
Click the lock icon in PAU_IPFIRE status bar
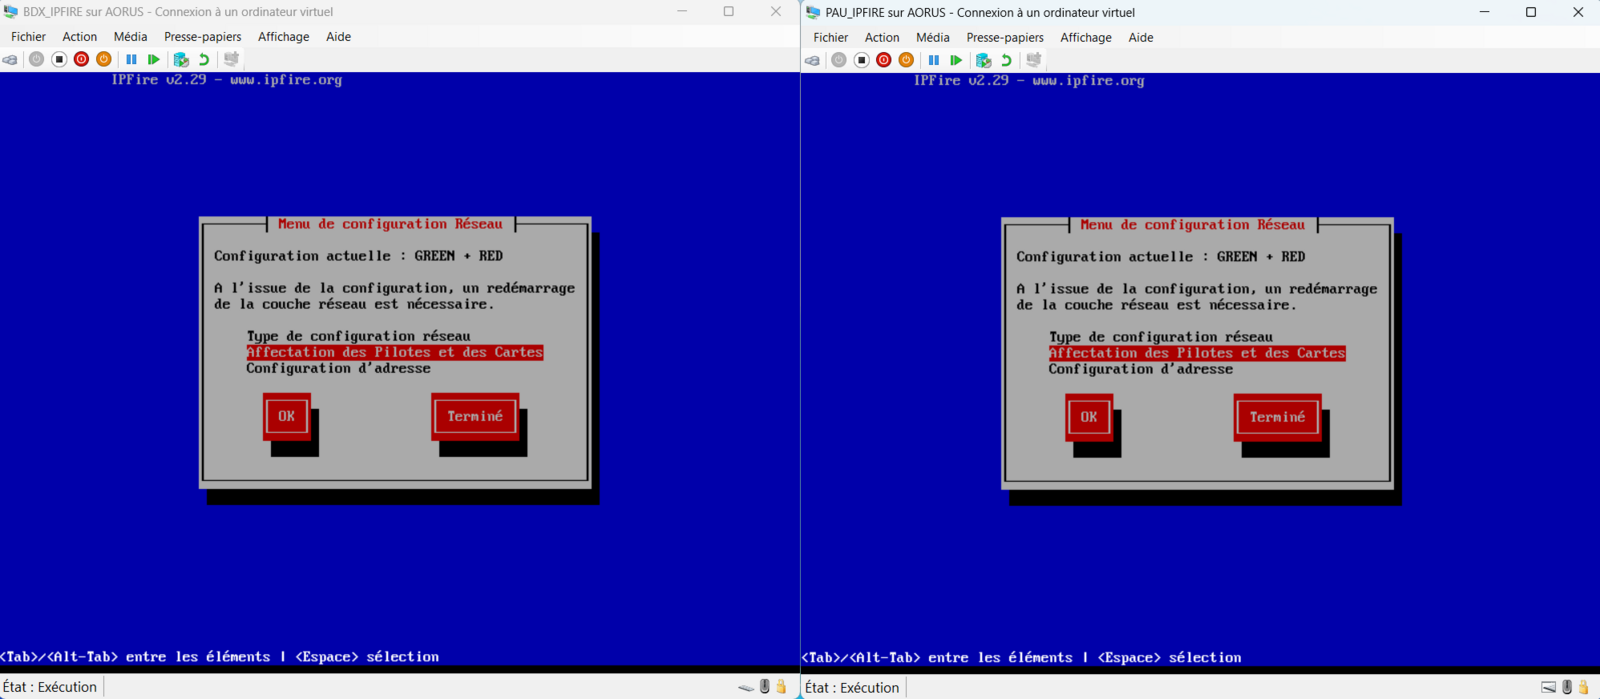(x=1584, y=687)
